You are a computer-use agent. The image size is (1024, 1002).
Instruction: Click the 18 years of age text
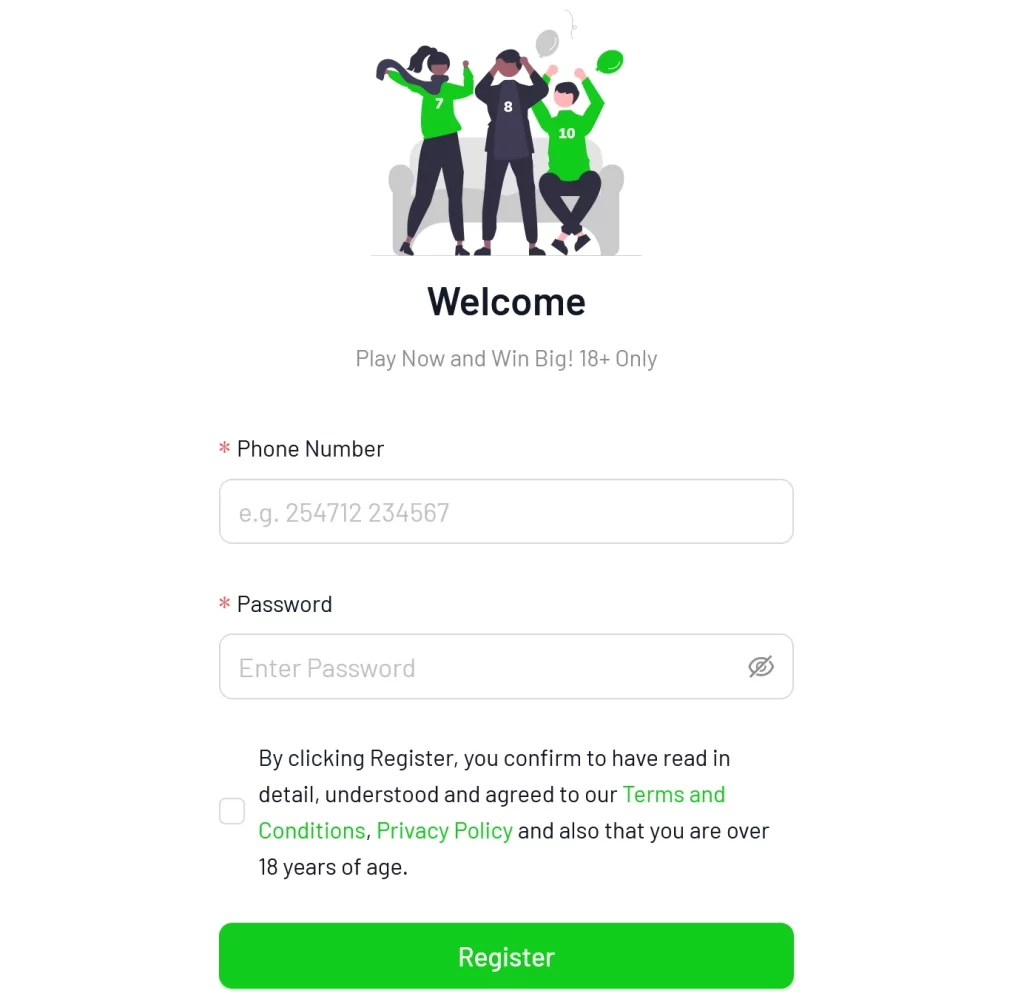pos(333,867)
